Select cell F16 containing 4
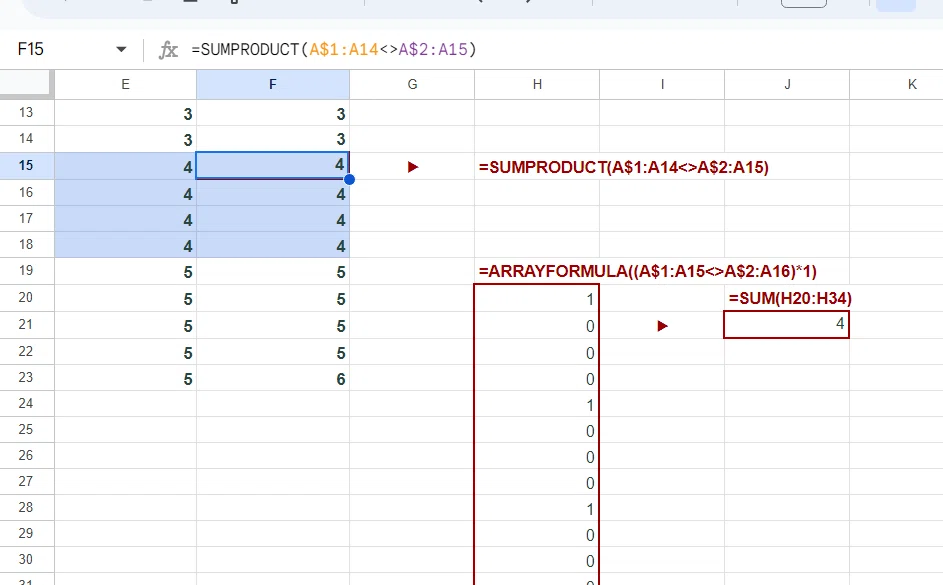Viewport: 943px width, 585px height. coord(272,192)
